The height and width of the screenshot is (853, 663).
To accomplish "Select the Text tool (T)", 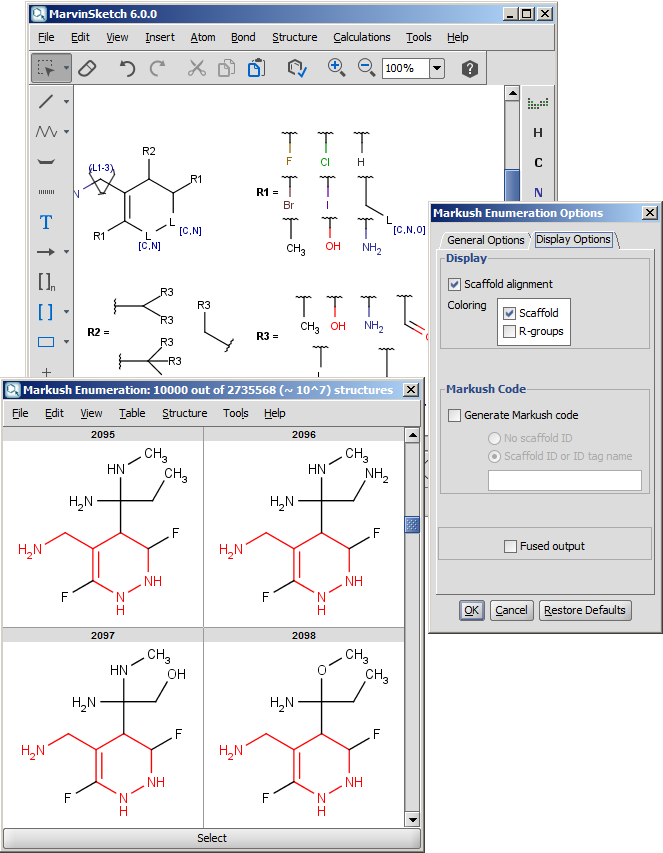I will pos(46,222).
